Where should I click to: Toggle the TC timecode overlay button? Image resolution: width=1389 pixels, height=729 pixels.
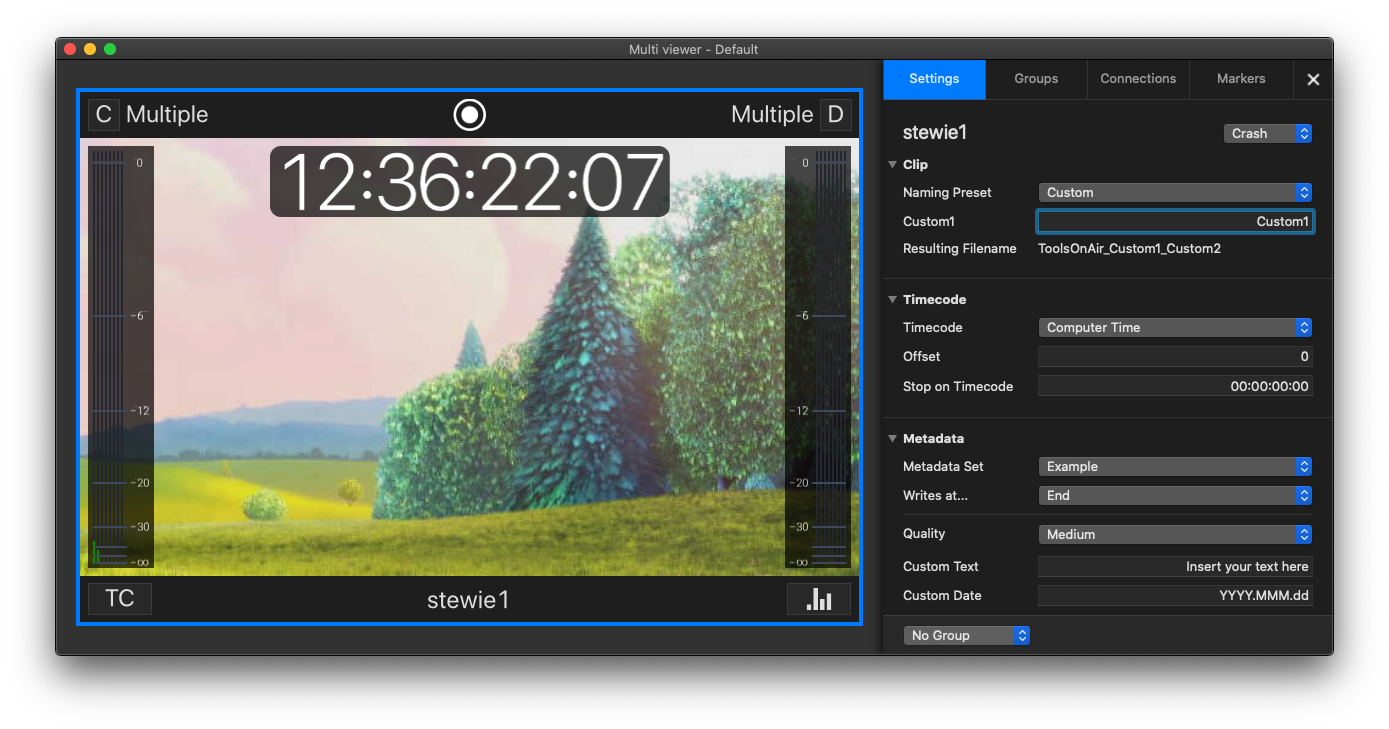120,599
